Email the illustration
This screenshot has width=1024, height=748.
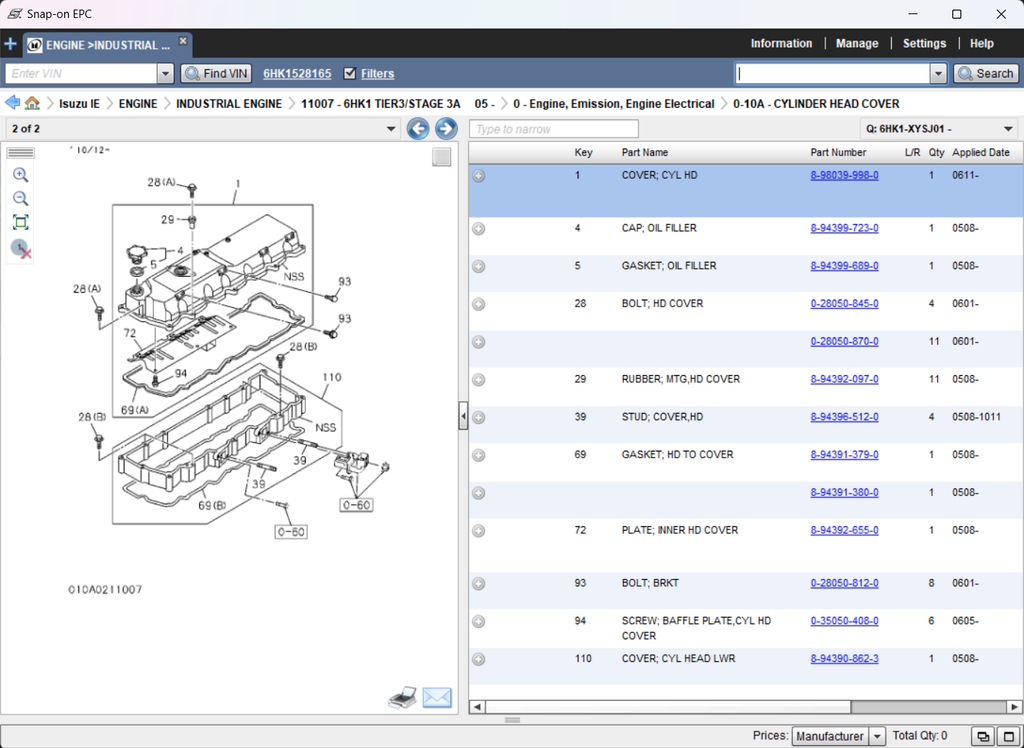click(437, 697)
